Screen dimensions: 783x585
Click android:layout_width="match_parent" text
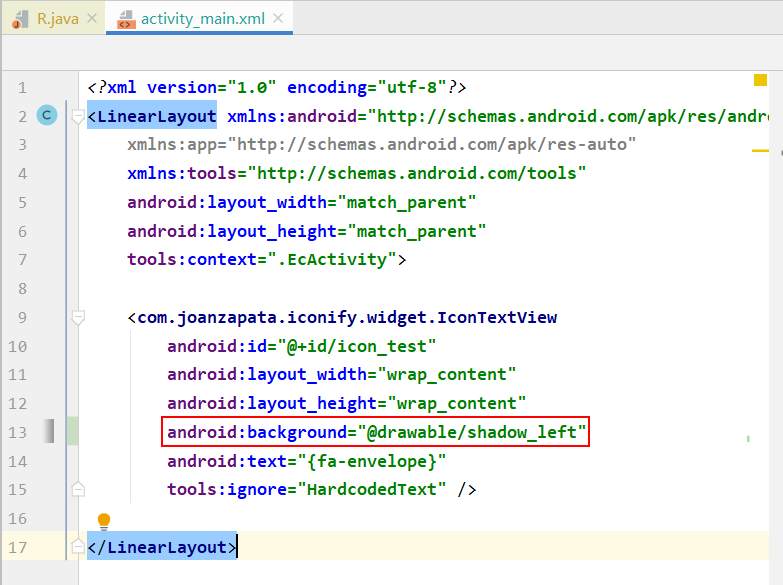coord(301,202)
